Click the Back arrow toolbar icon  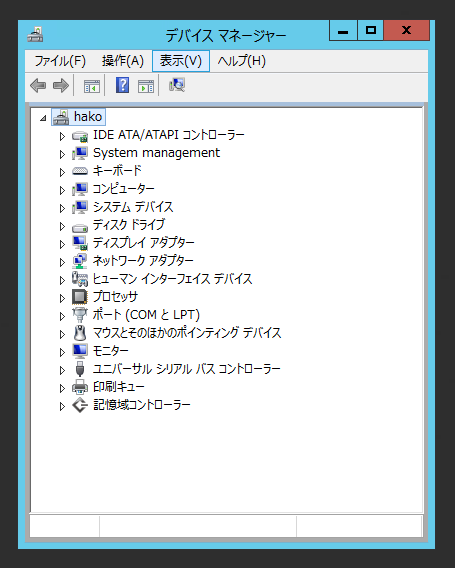[x=38, y=86]
